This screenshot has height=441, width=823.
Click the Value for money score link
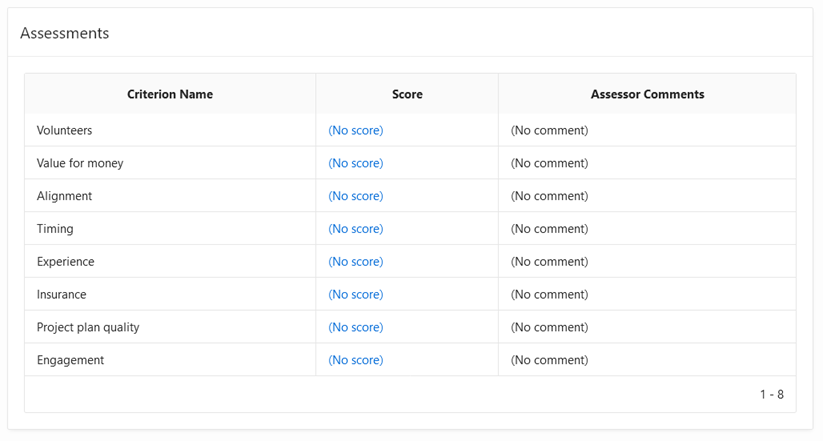pyautogui.click(x=355, y=163)
